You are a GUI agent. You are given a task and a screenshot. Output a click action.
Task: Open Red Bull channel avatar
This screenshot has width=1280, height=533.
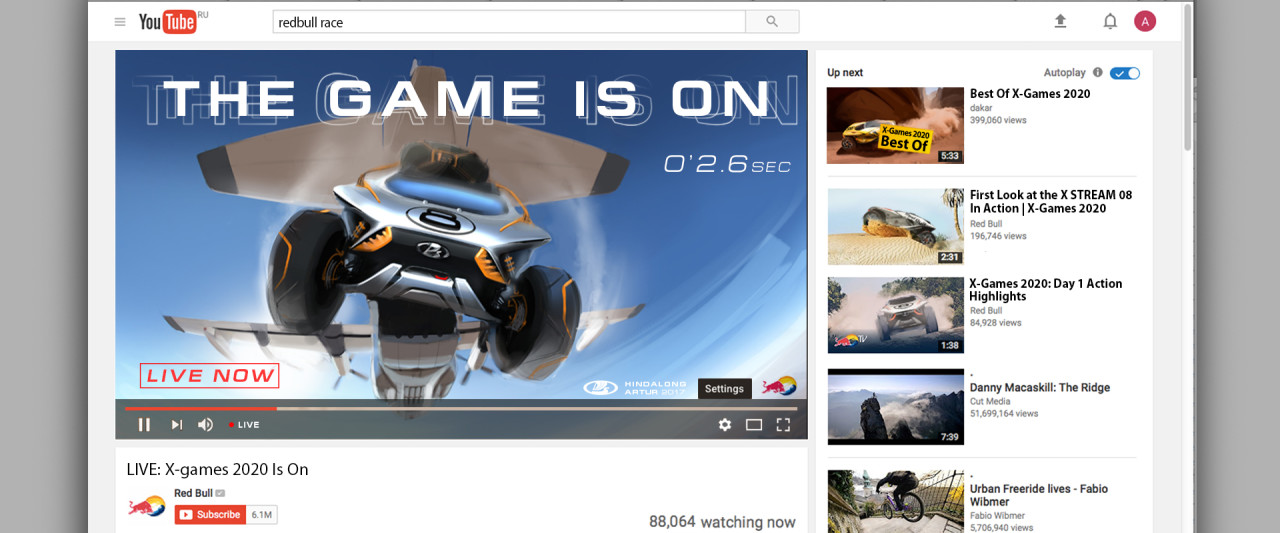pyautogui.click(x=147, y=506)
